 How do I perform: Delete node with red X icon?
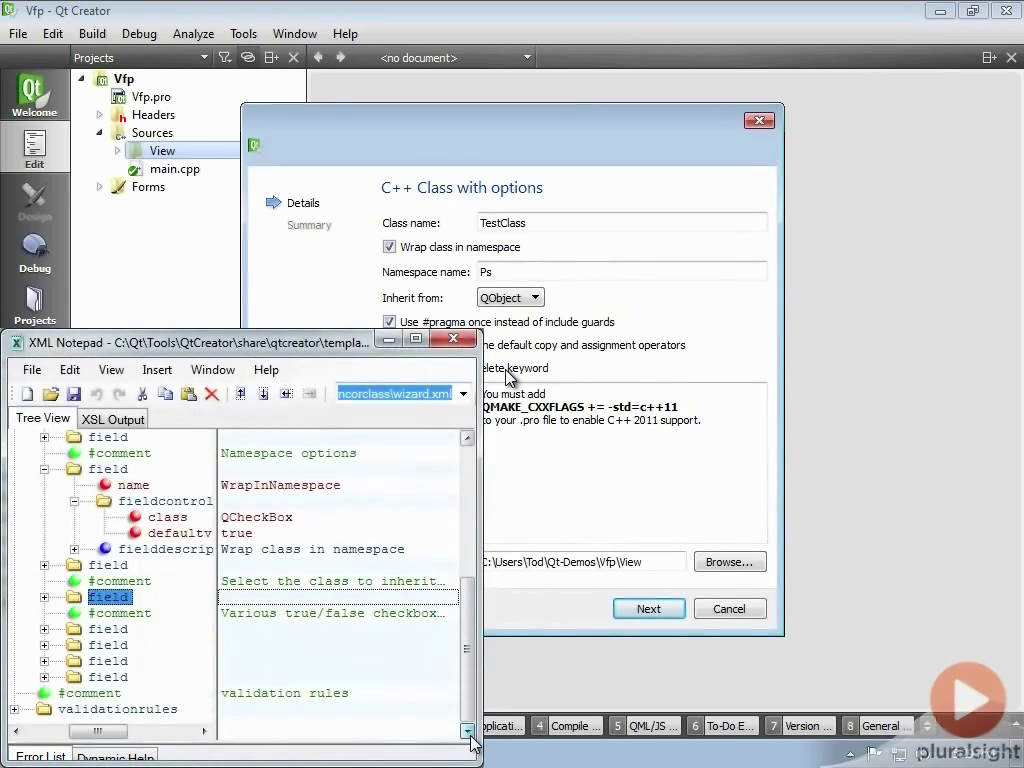pos(212,394)
